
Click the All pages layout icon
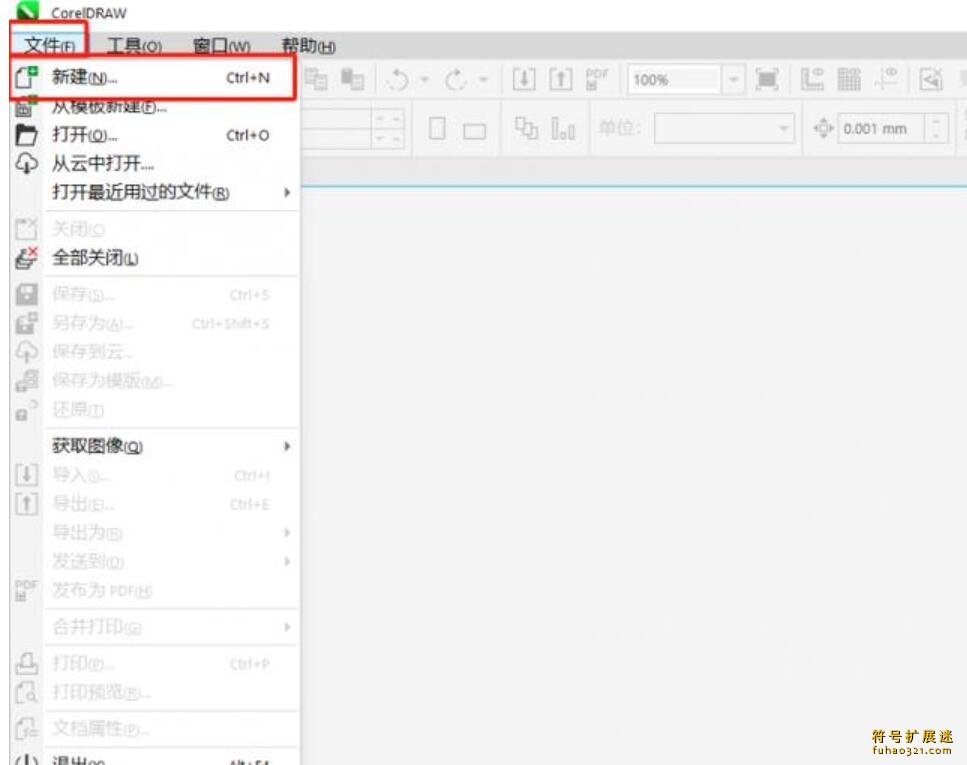(x=526, y=128)
